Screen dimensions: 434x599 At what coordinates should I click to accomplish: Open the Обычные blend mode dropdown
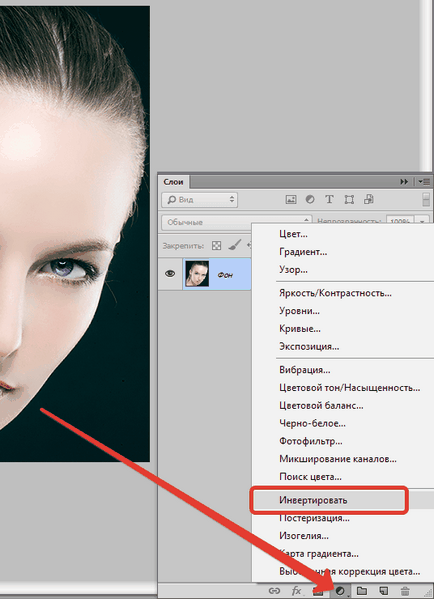pyautogui.click(x=236, y=222)
